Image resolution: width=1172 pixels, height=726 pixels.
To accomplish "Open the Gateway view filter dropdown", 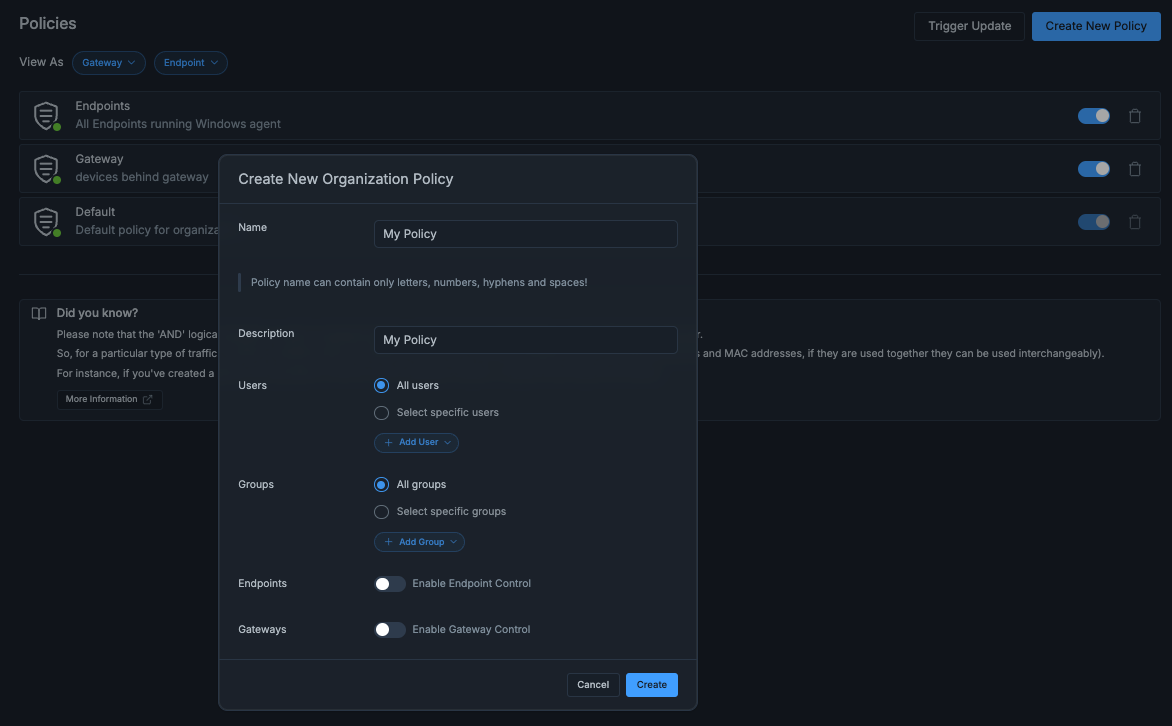I will click(x=108, y=62).
